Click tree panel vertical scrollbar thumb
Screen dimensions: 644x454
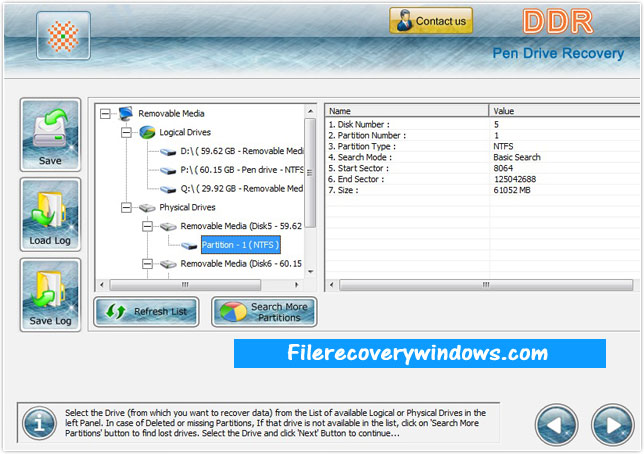[310, 173]
